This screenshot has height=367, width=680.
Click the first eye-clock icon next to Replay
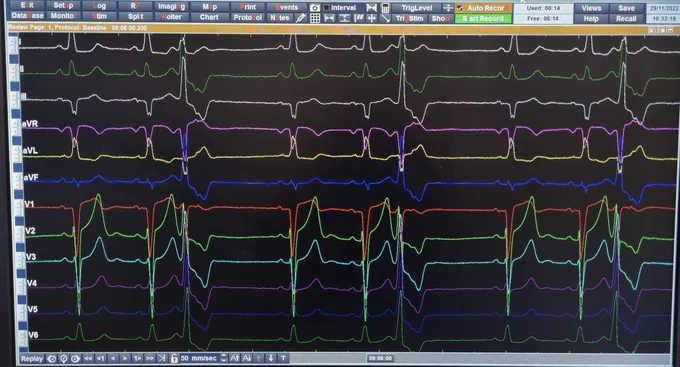pos(52,359)
